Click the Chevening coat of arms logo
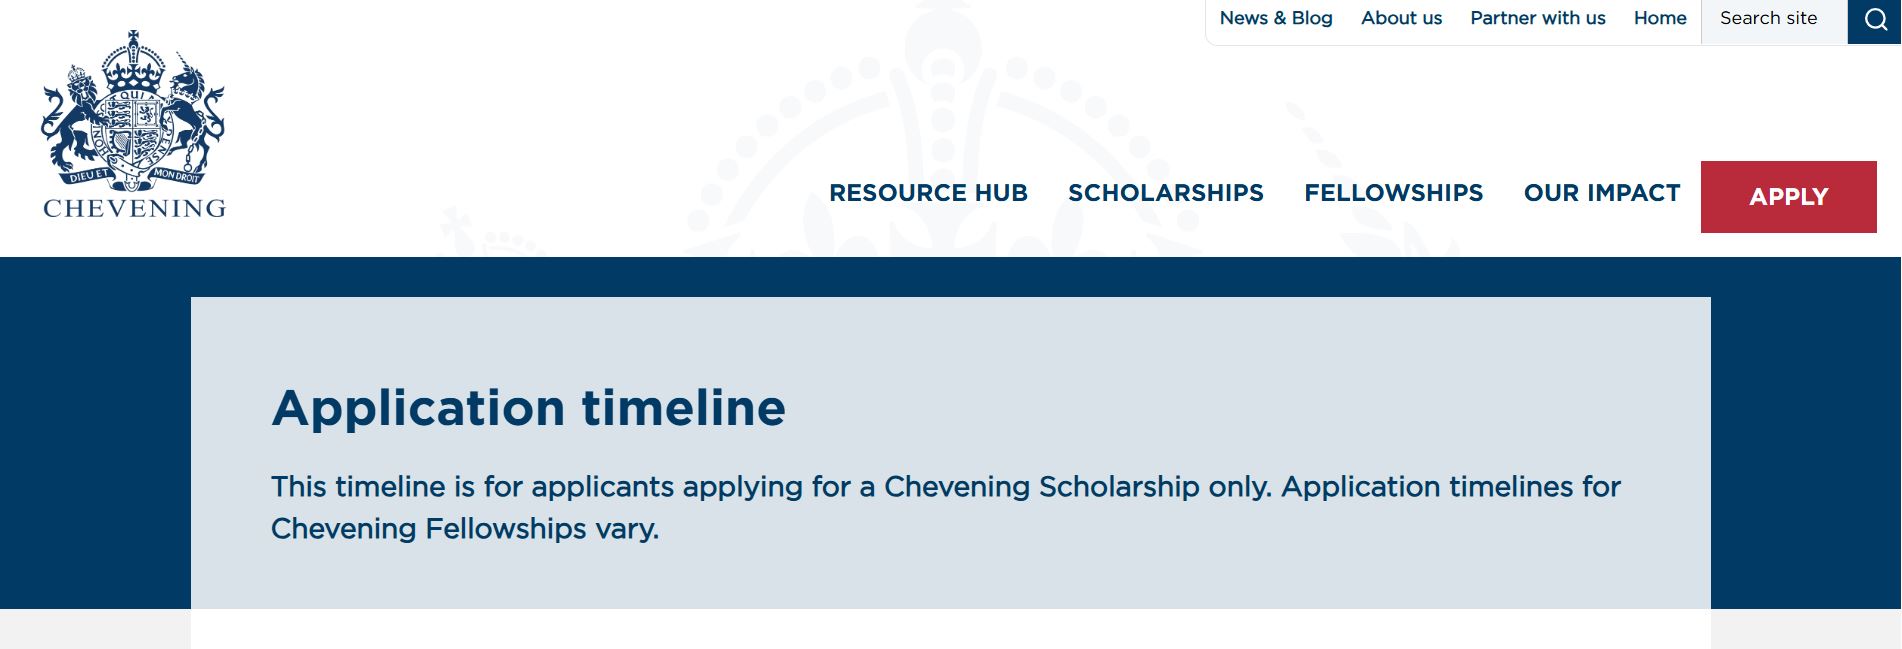 click(133, 124)
